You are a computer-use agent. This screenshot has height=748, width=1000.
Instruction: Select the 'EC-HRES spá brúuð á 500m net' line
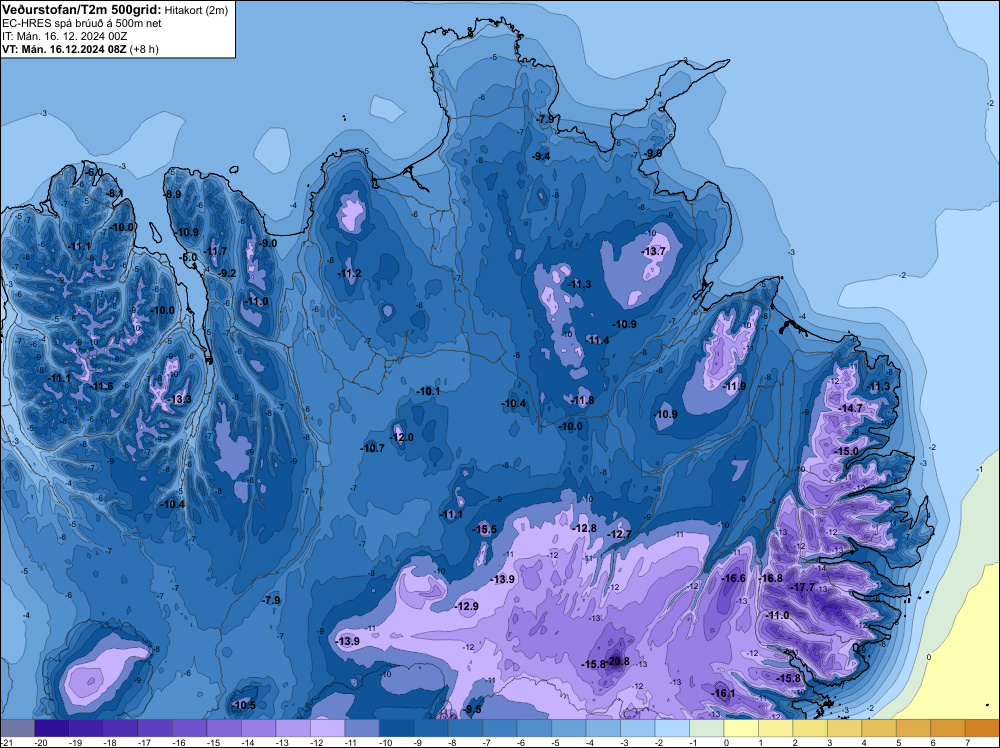pos(82,24)
